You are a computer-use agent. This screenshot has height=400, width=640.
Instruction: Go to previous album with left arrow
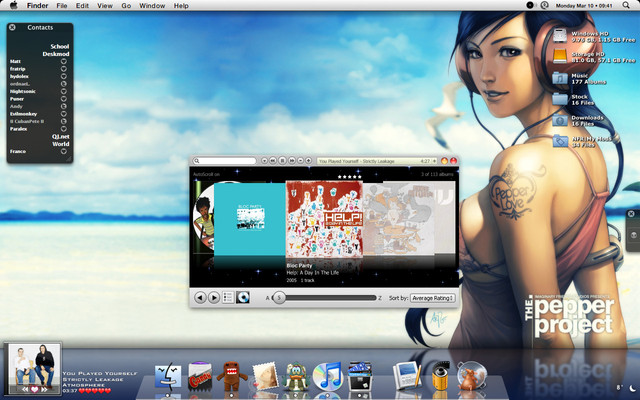coord(200,297)
